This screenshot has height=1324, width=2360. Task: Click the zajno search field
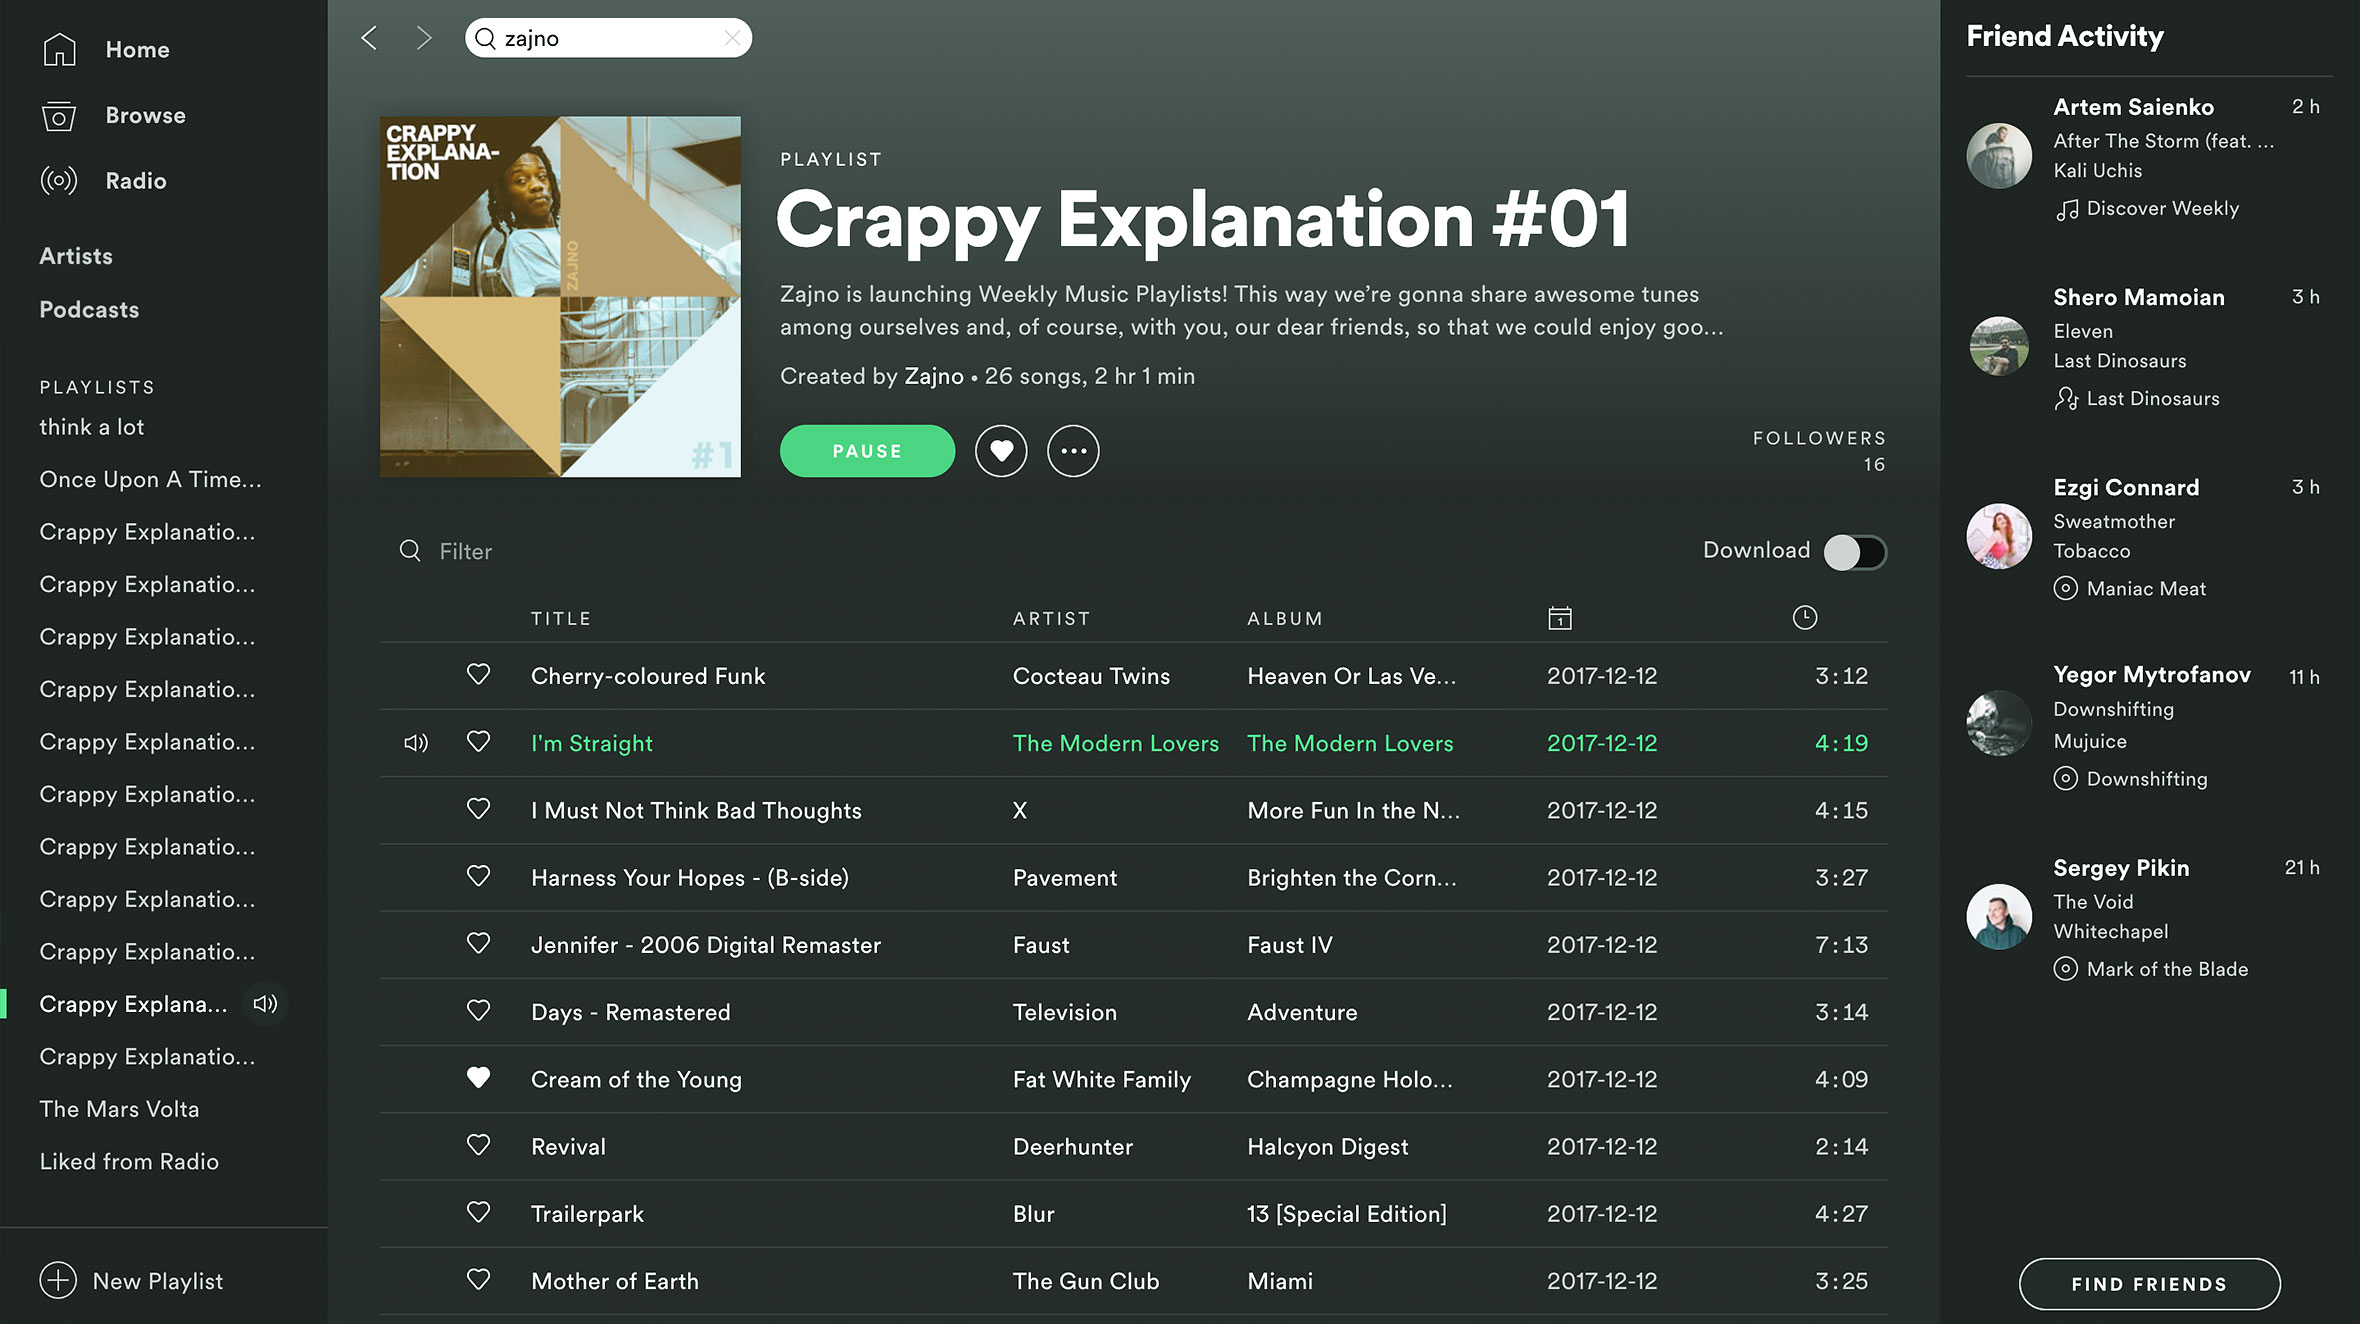coord(608,38)
